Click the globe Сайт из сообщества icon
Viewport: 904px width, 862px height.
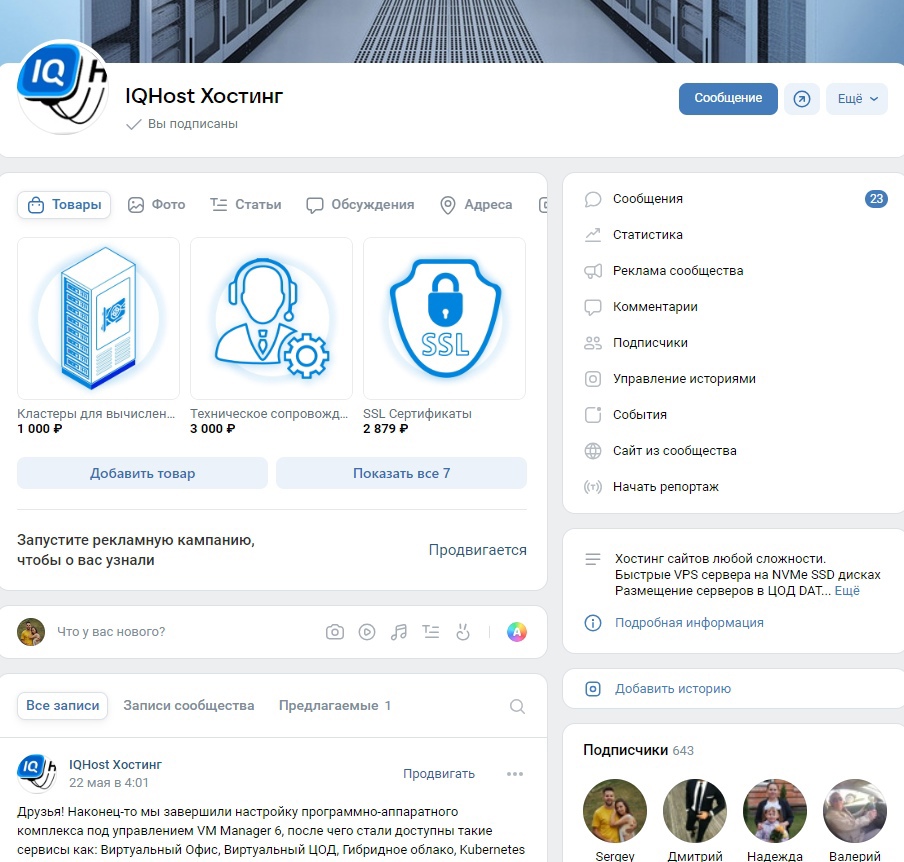pos(593,451)
